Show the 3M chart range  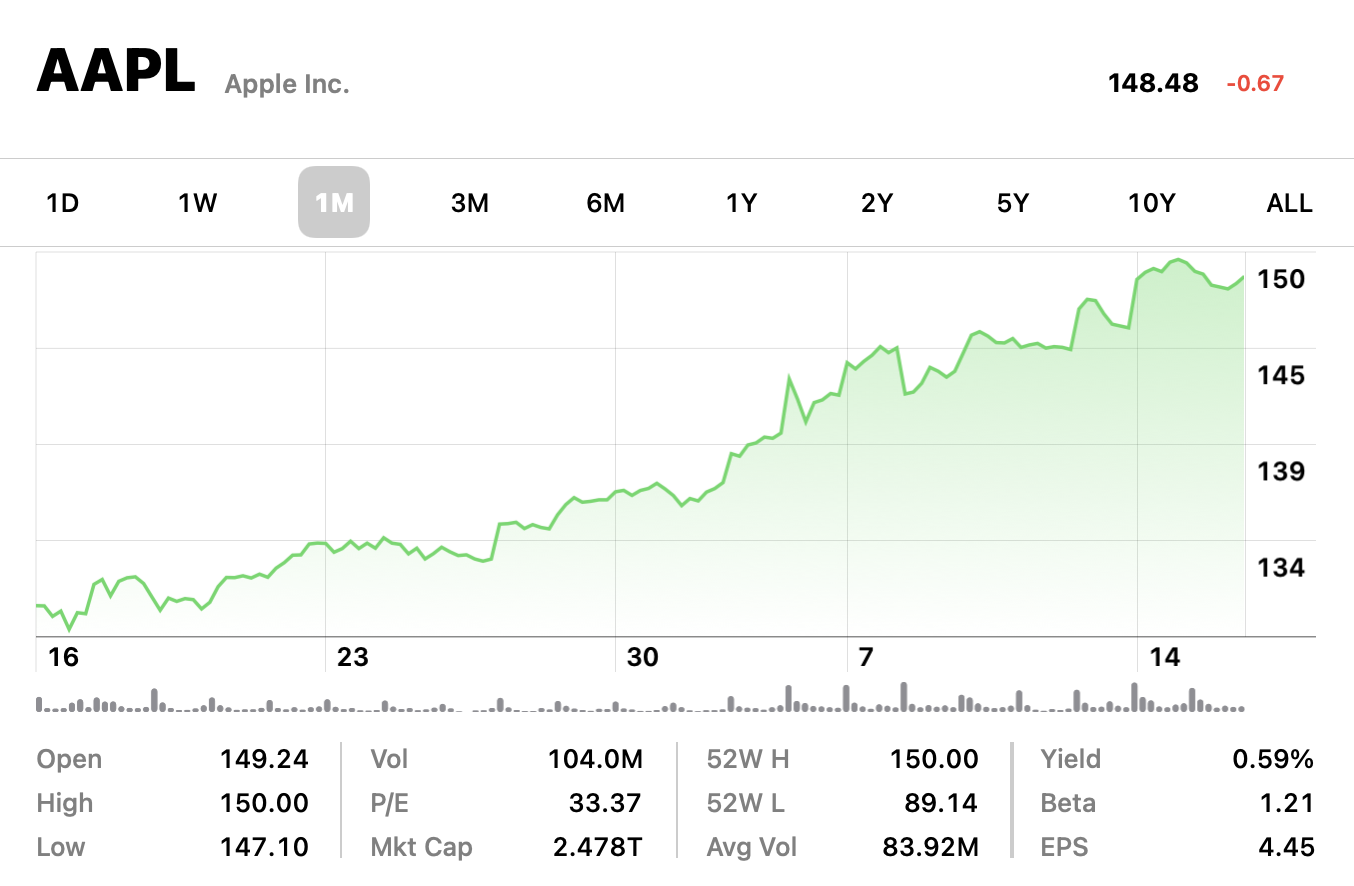tap(470, 203)
